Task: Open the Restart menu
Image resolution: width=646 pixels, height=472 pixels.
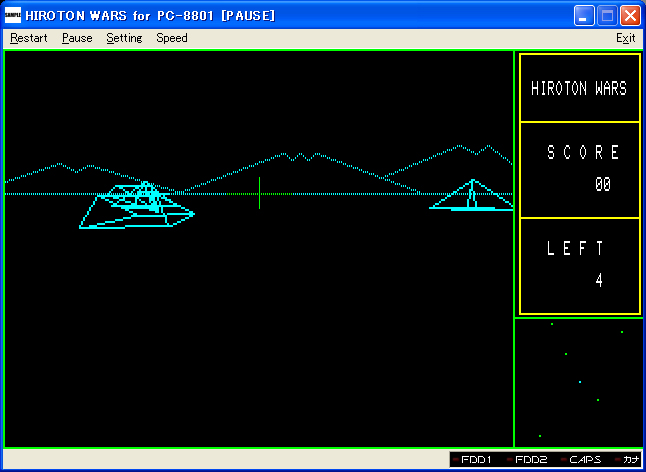Action: [28, 38]
